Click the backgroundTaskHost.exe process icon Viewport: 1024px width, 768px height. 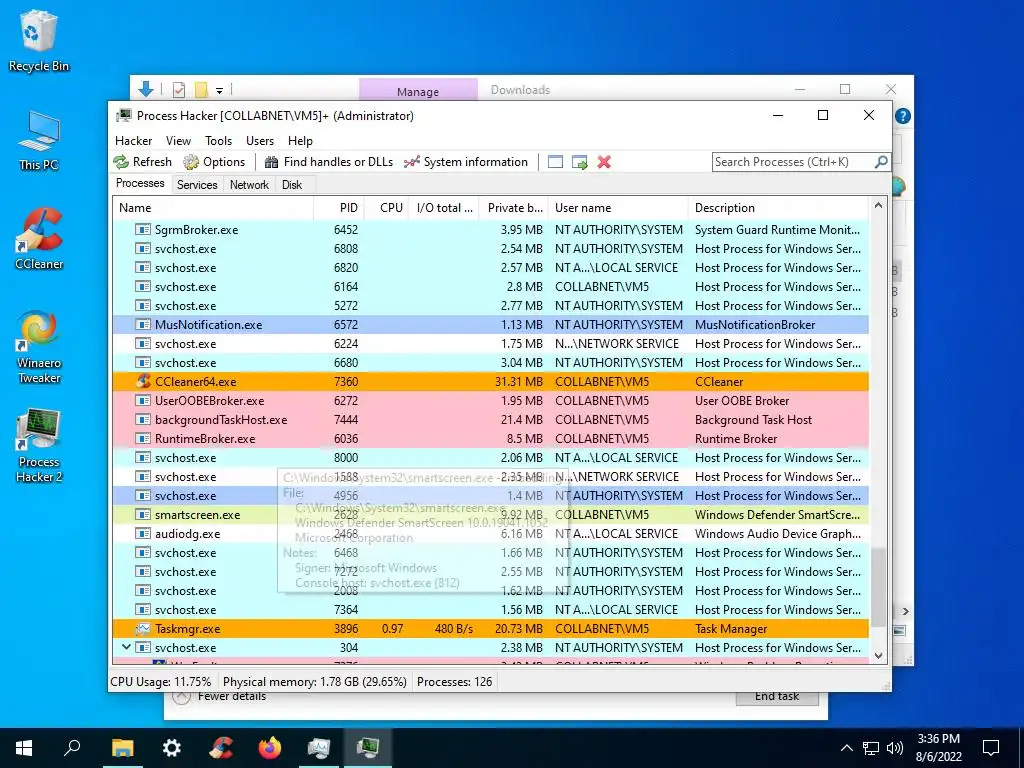[x=143, y=419]
